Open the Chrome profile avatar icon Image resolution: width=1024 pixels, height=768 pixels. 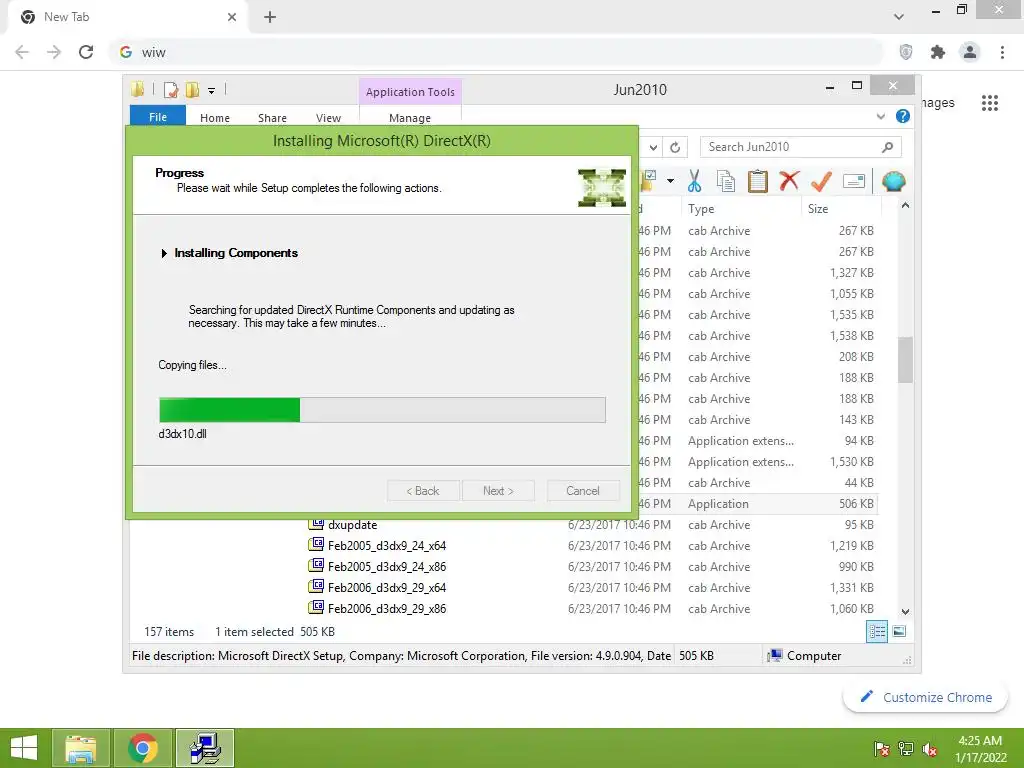970,52
